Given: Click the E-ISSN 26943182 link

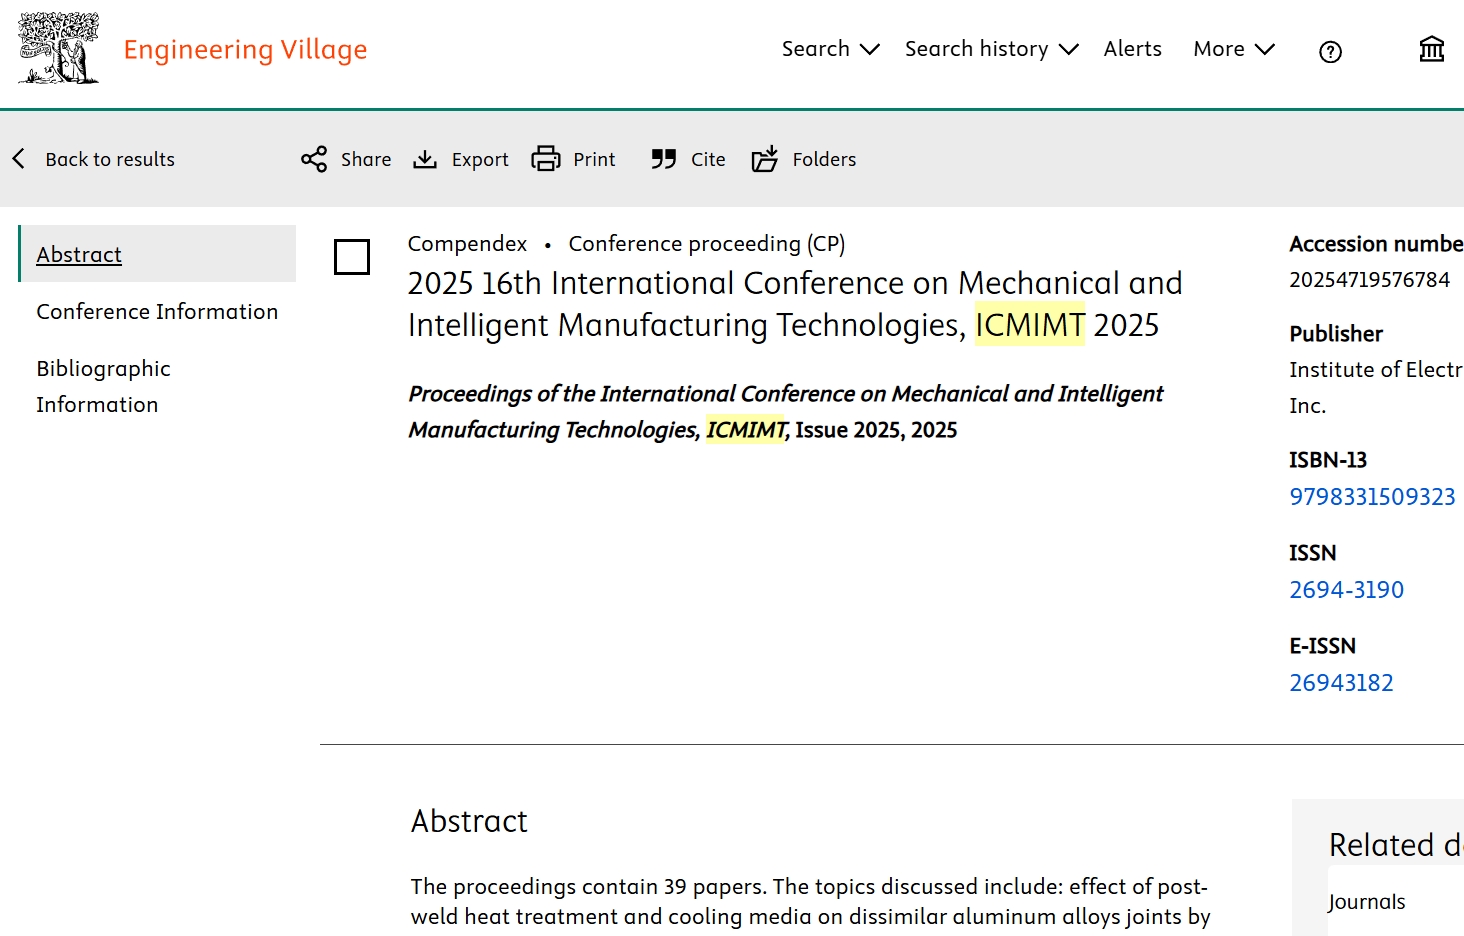Looking at the screenshot, I should [1341, 683].
